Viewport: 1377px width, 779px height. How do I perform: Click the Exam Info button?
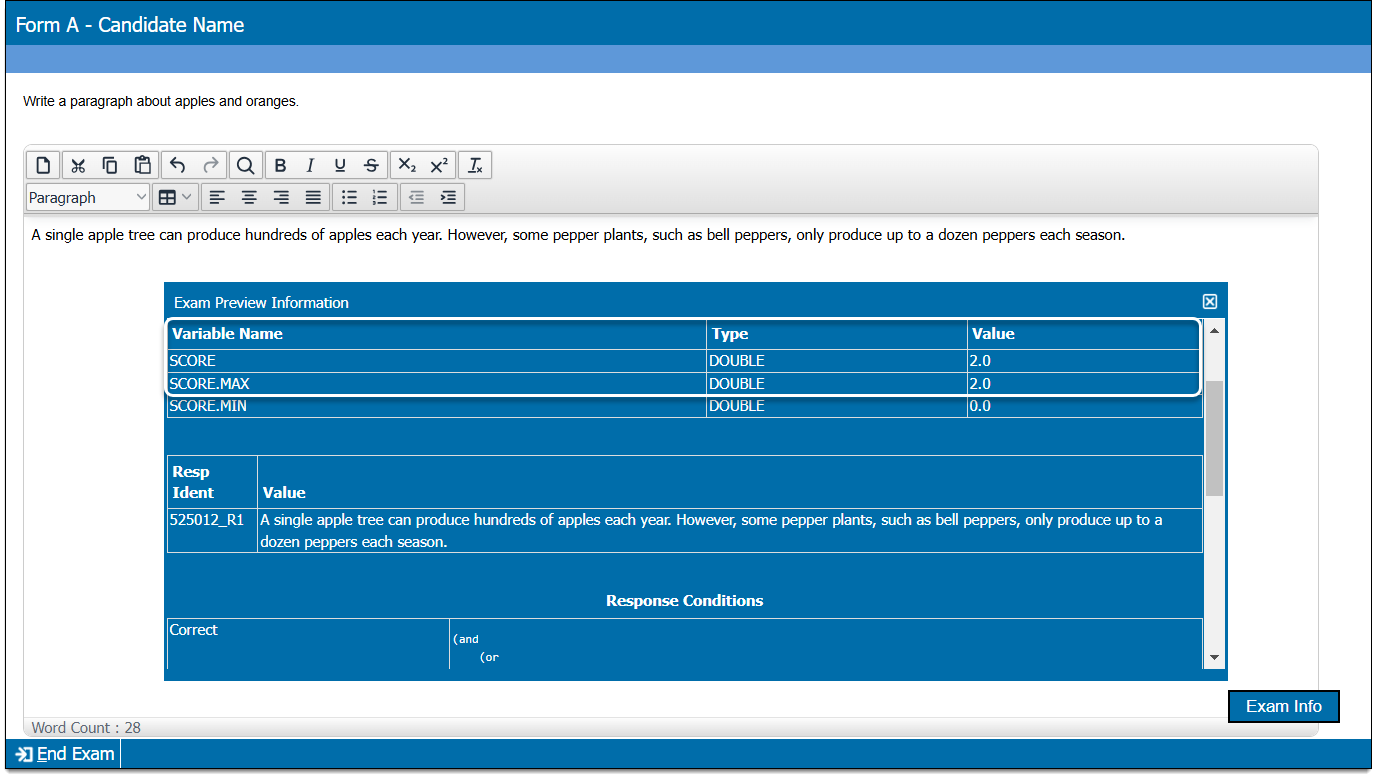pyautogui.click(x=1283, y=706)
